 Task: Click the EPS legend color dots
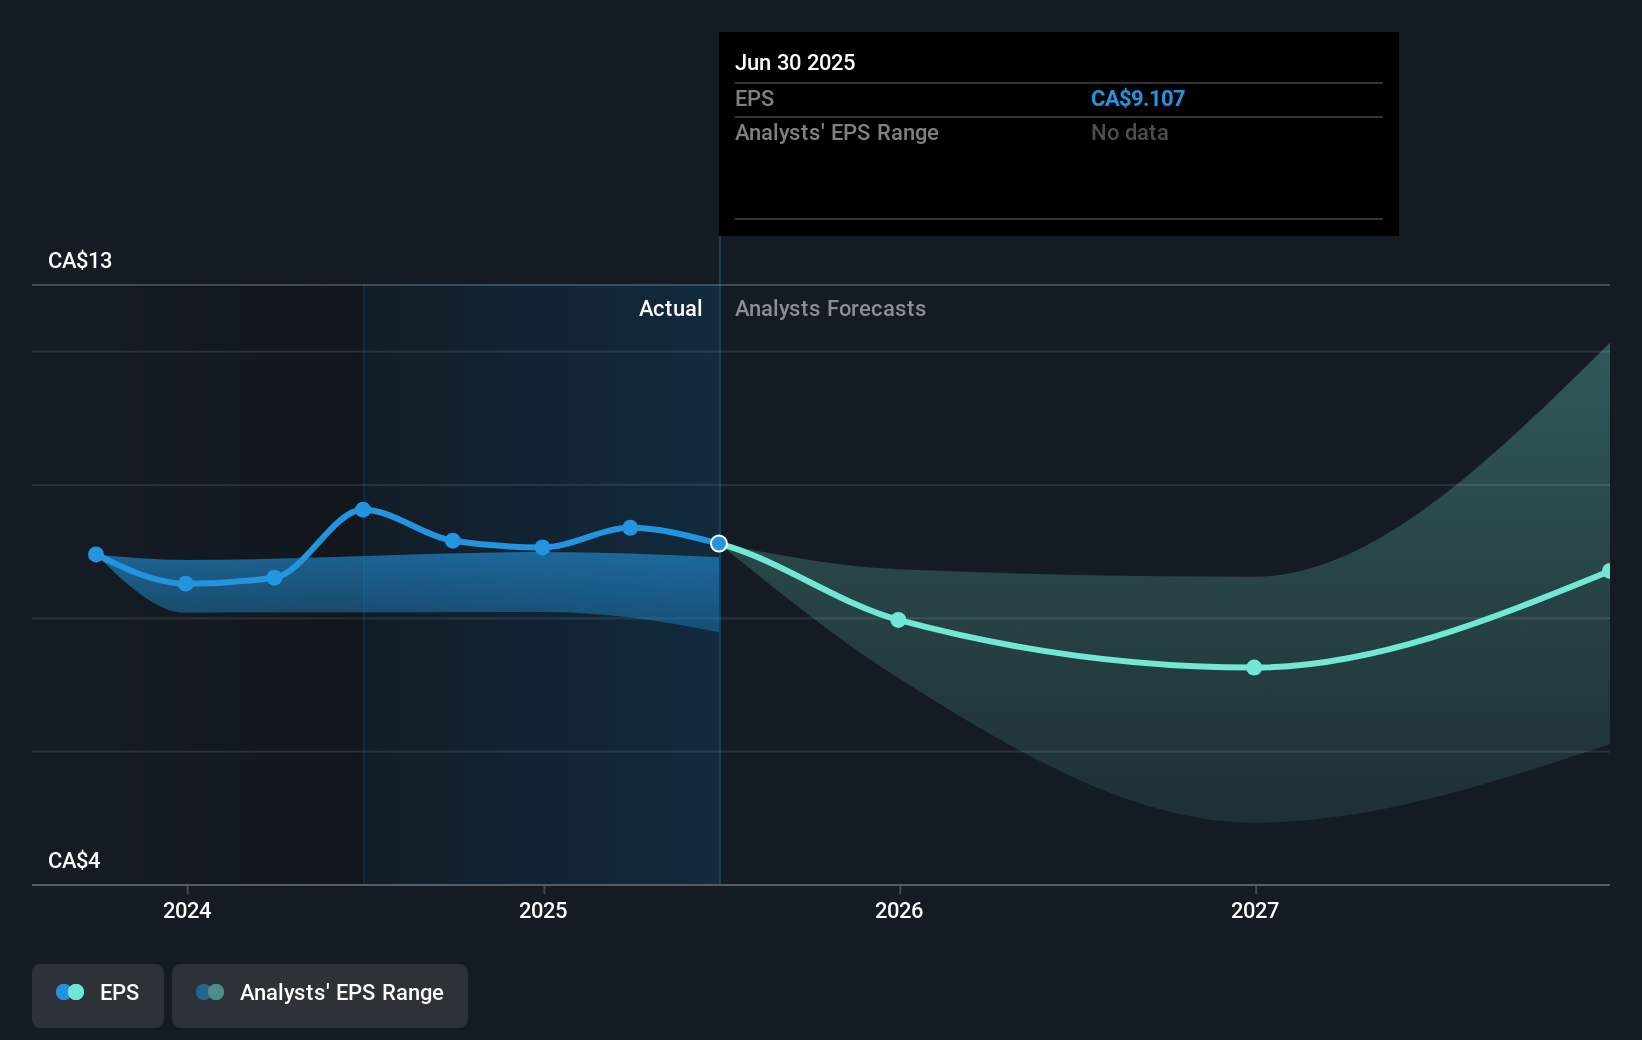70,992
